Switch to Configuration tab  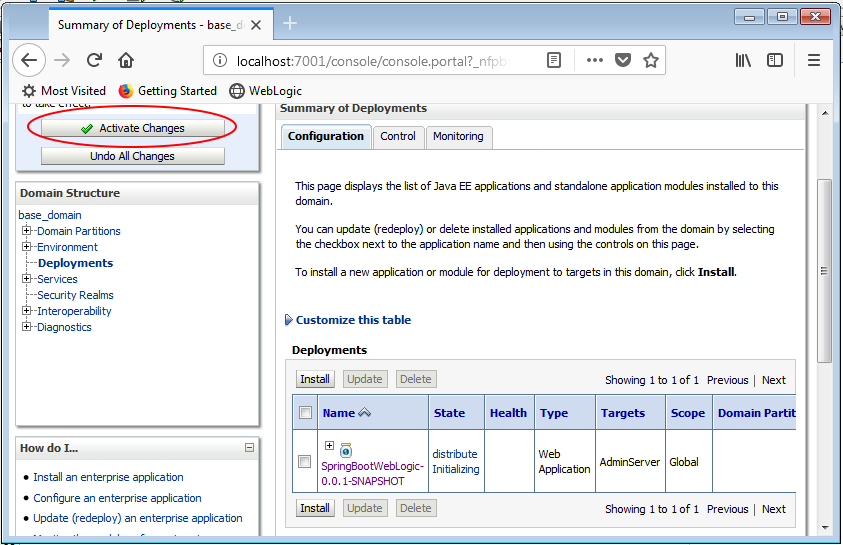tap(326, 137)
